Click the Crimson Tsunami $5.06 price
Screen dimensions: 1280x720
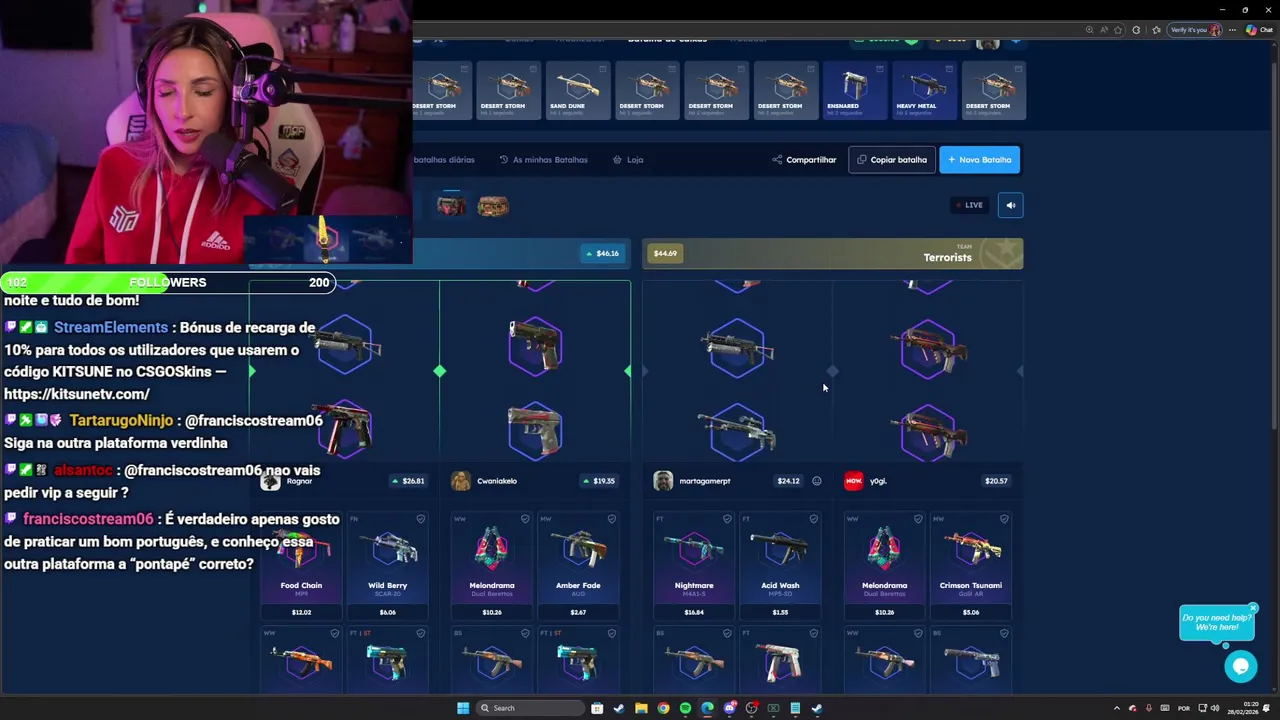click(x=971, y=612)
